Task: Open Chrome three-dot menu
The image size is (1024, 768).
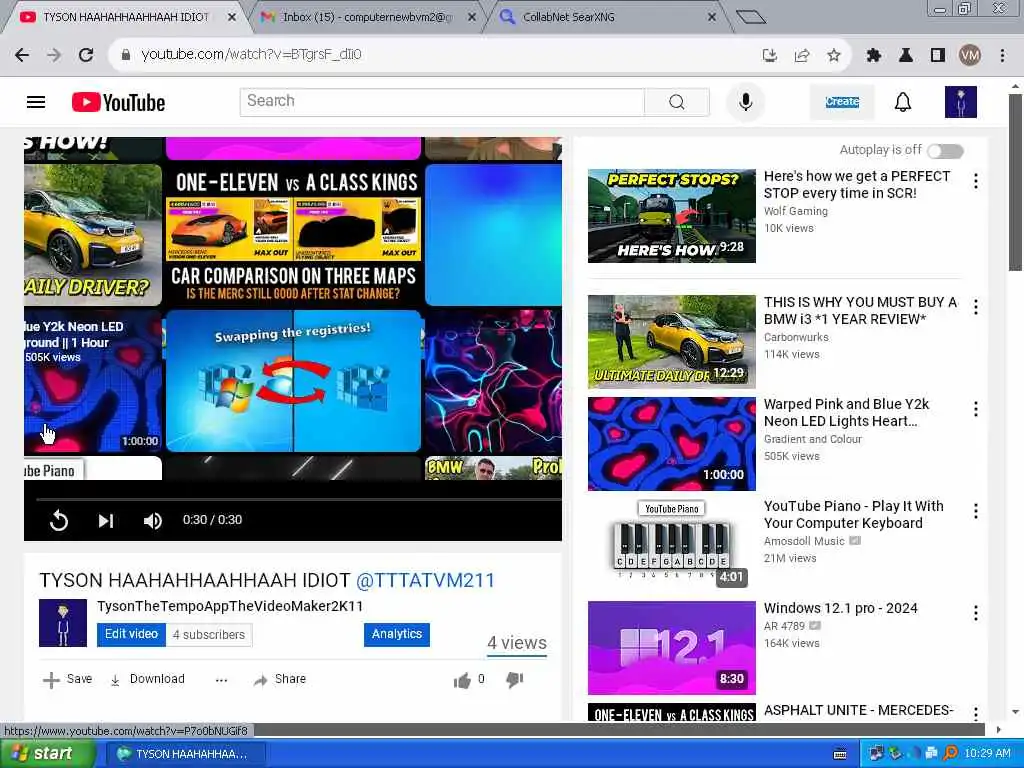Action: tap(1002, 56)
